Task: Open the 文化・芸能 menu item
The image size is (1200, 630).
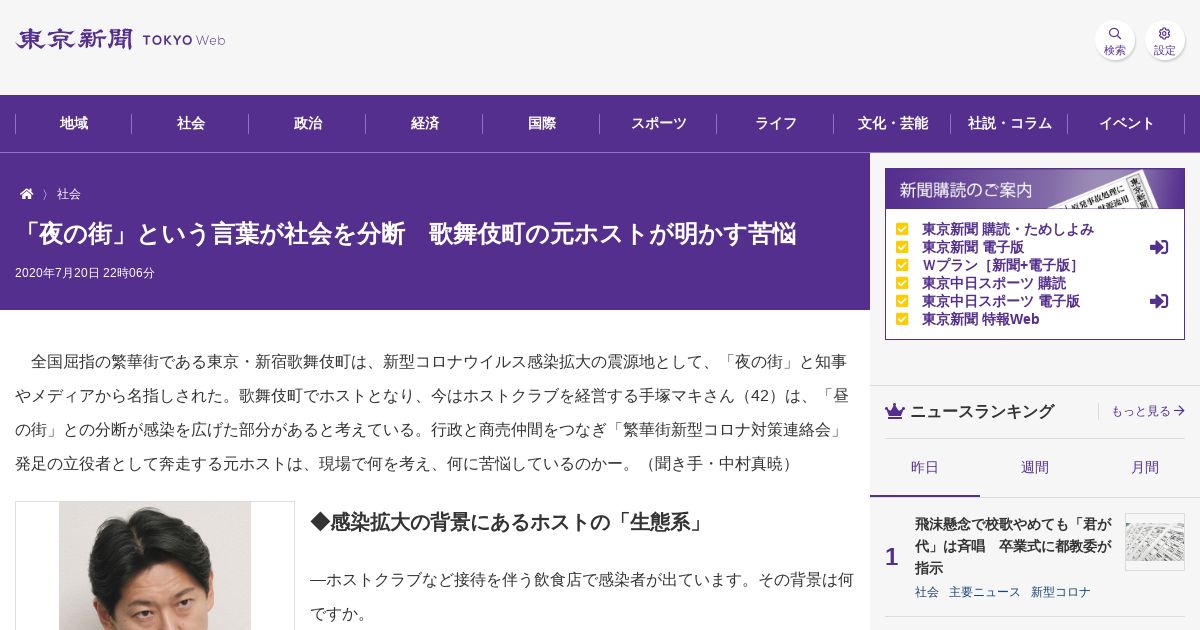Action: click(x=893, y=124)
